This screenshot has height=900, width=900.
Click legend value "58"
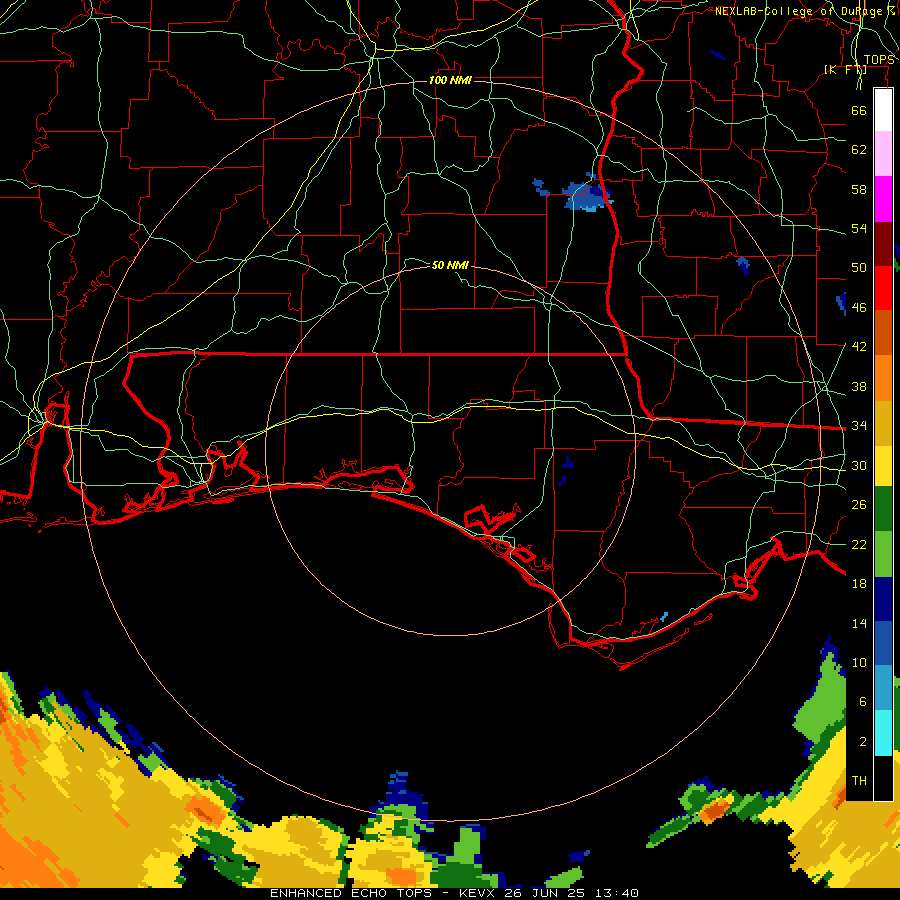tap(859, 189)
